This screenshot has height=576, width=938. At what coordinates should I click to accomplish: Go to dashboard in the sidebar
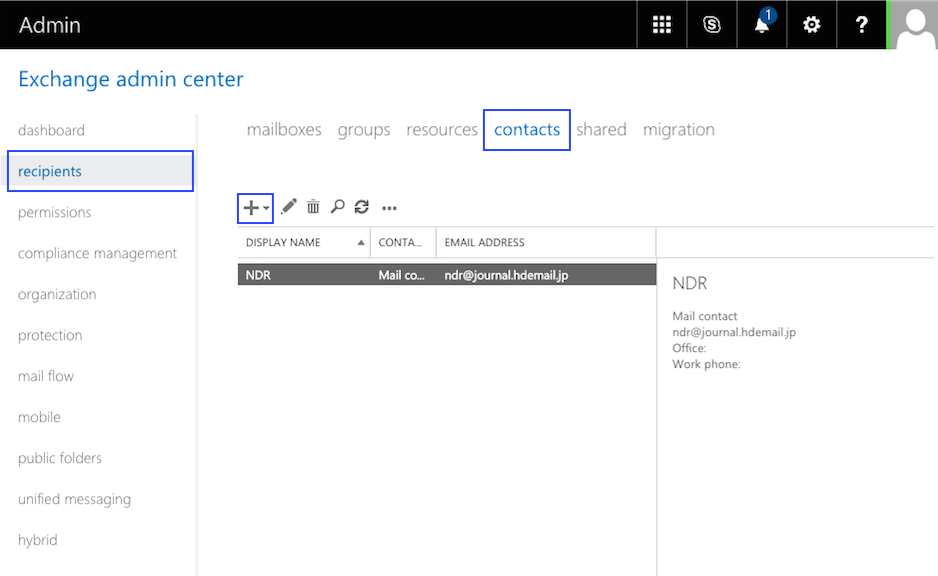pos(51,130)
